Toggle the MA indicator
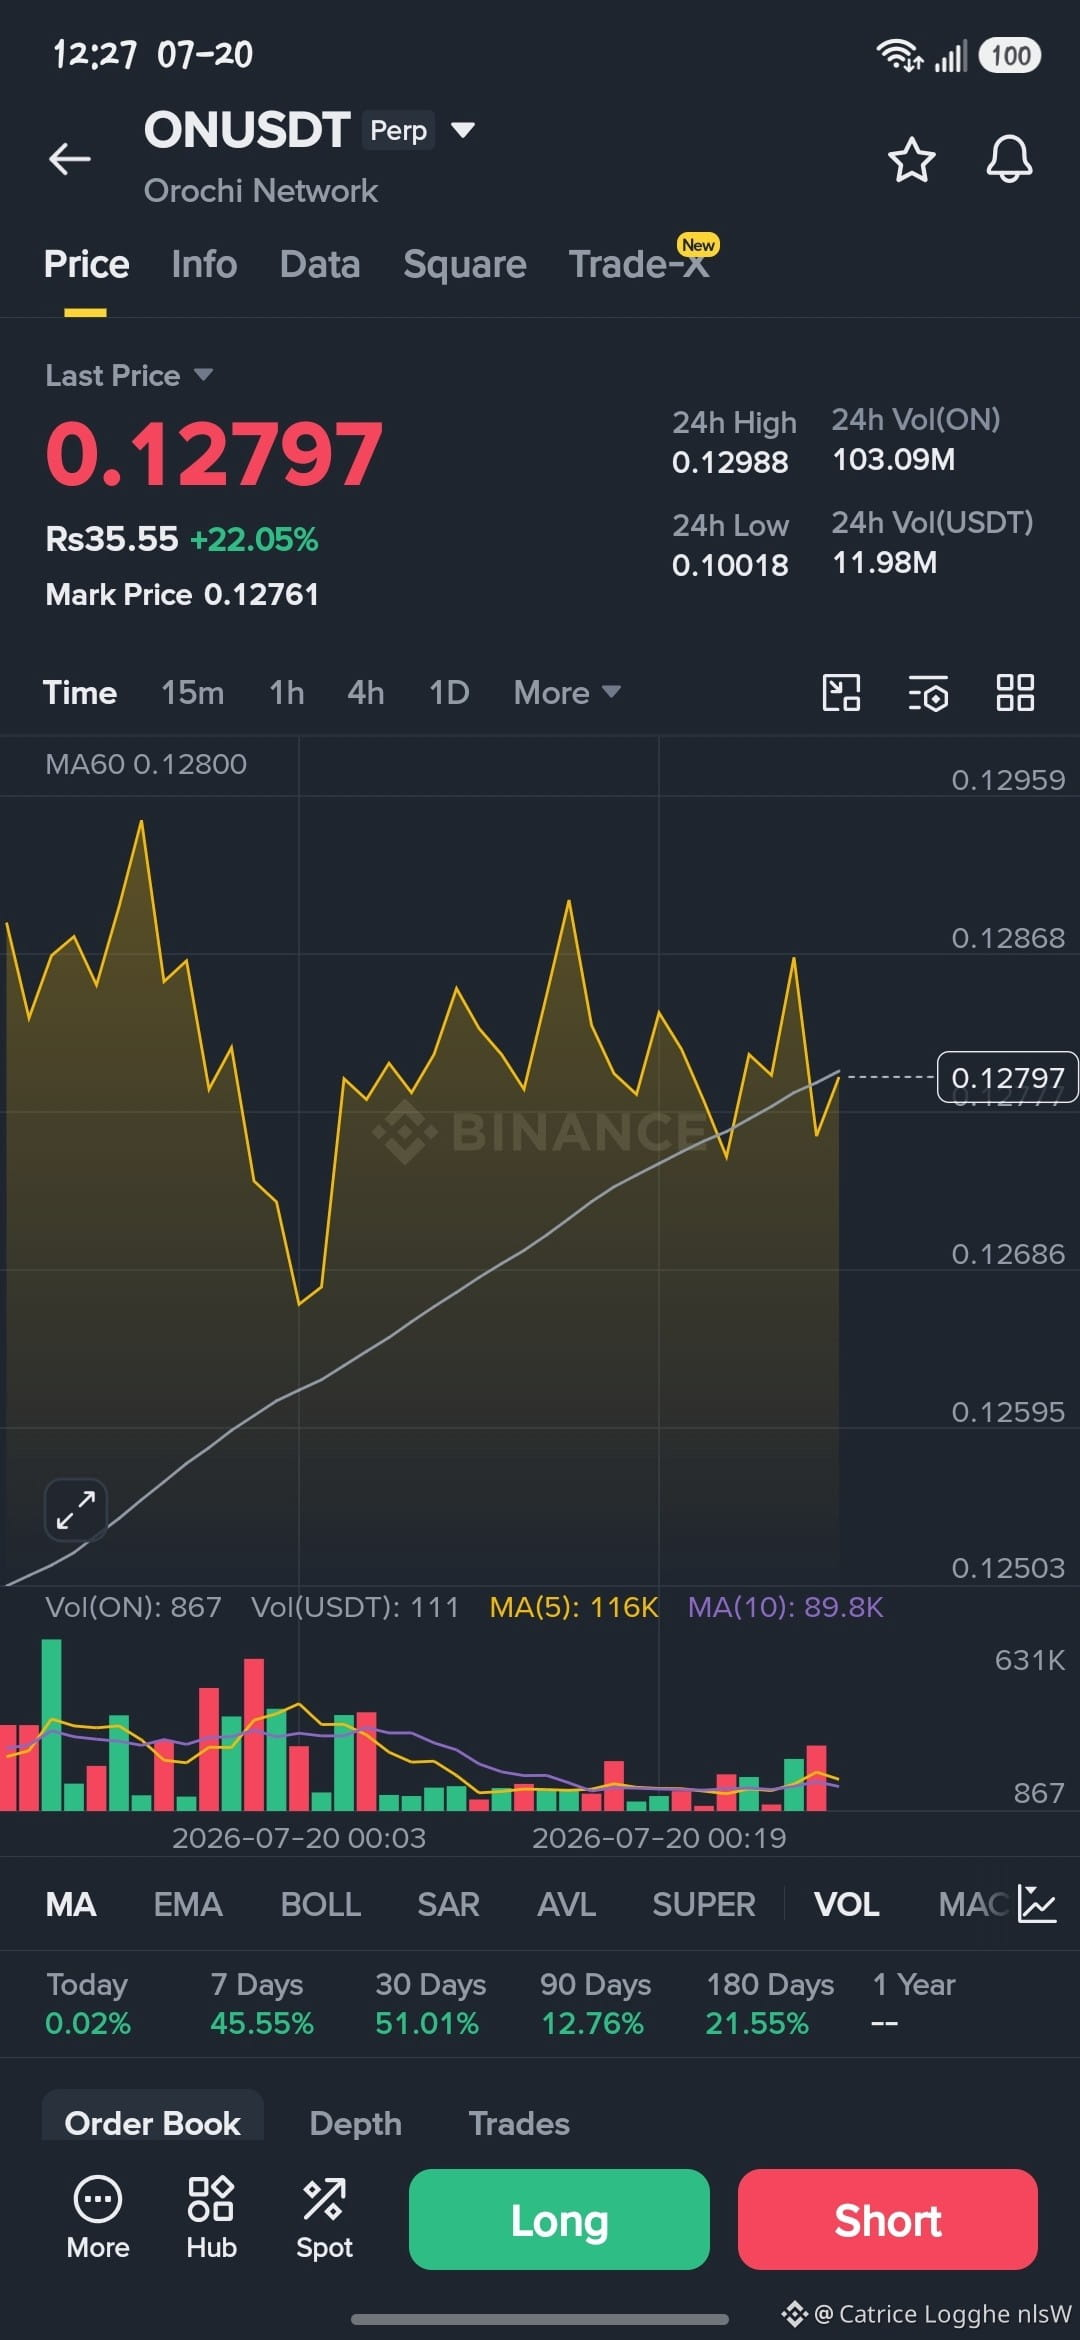This screenshot has width=1080, height=2340. coord(71,1904)
